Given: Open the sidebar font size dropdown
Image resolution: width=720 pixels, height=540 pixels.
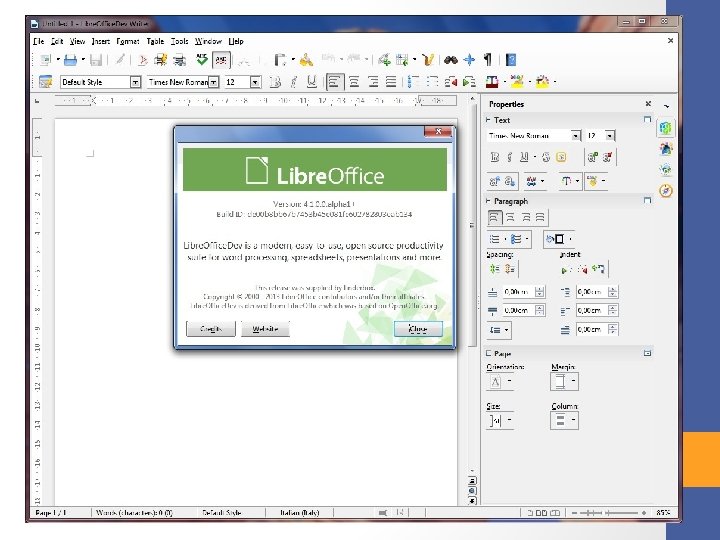Looking at the screenshot, I should click(609, 135).
